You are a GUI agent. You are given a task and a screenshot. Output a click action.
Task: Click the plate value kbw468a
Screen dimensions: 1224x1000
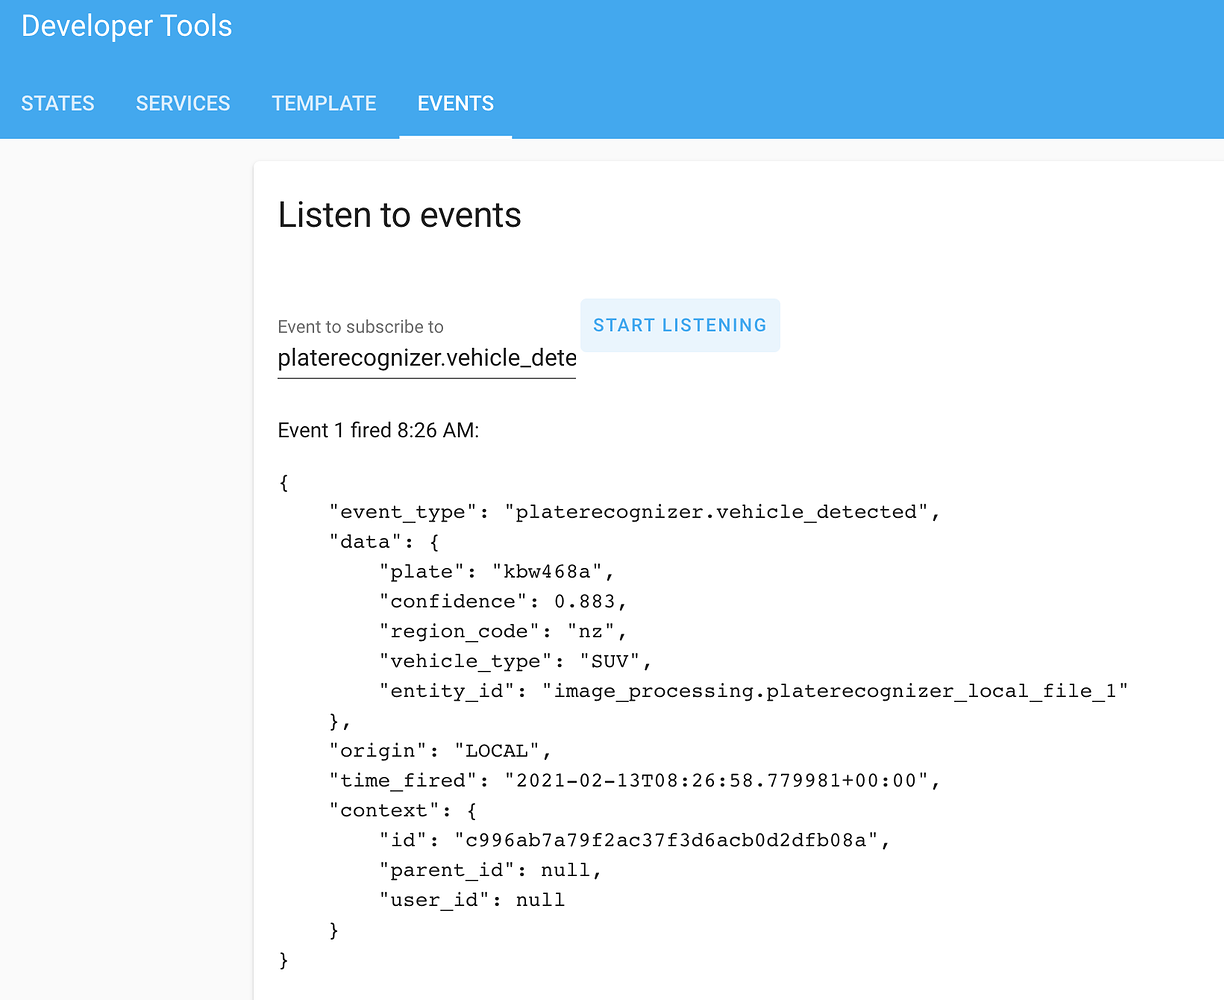pyautogui.click(x=548, y=572)
